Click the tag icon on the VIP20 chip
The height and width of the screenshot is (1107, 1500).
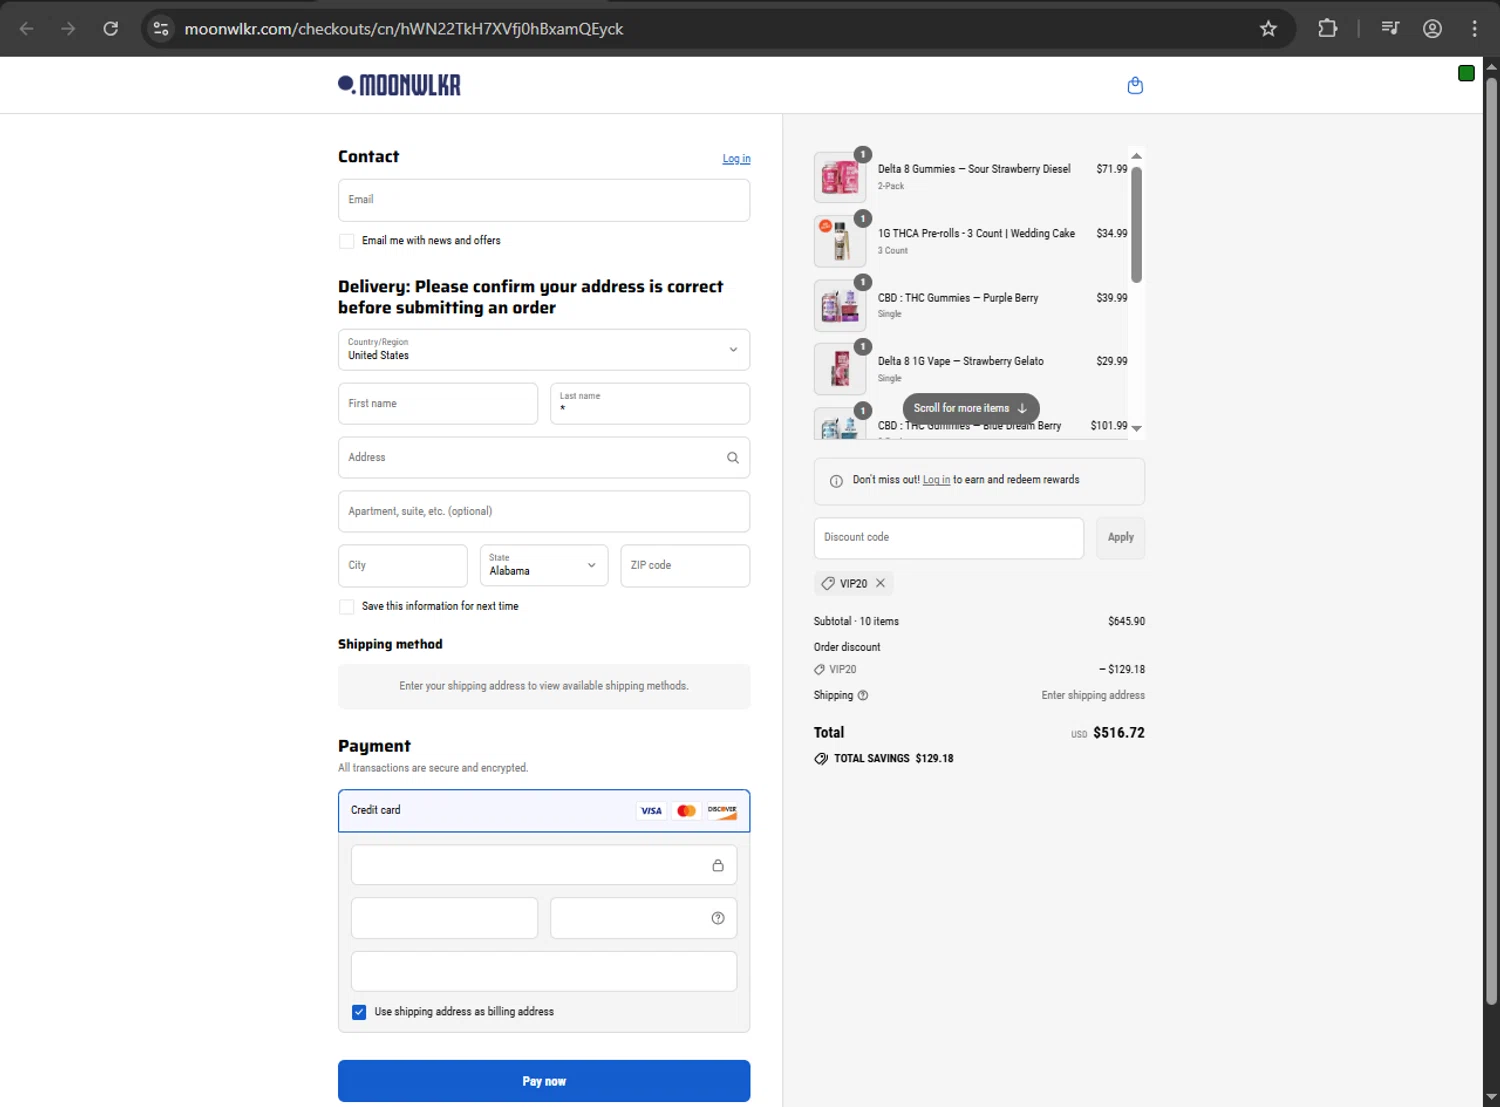(x=828, y=583)
